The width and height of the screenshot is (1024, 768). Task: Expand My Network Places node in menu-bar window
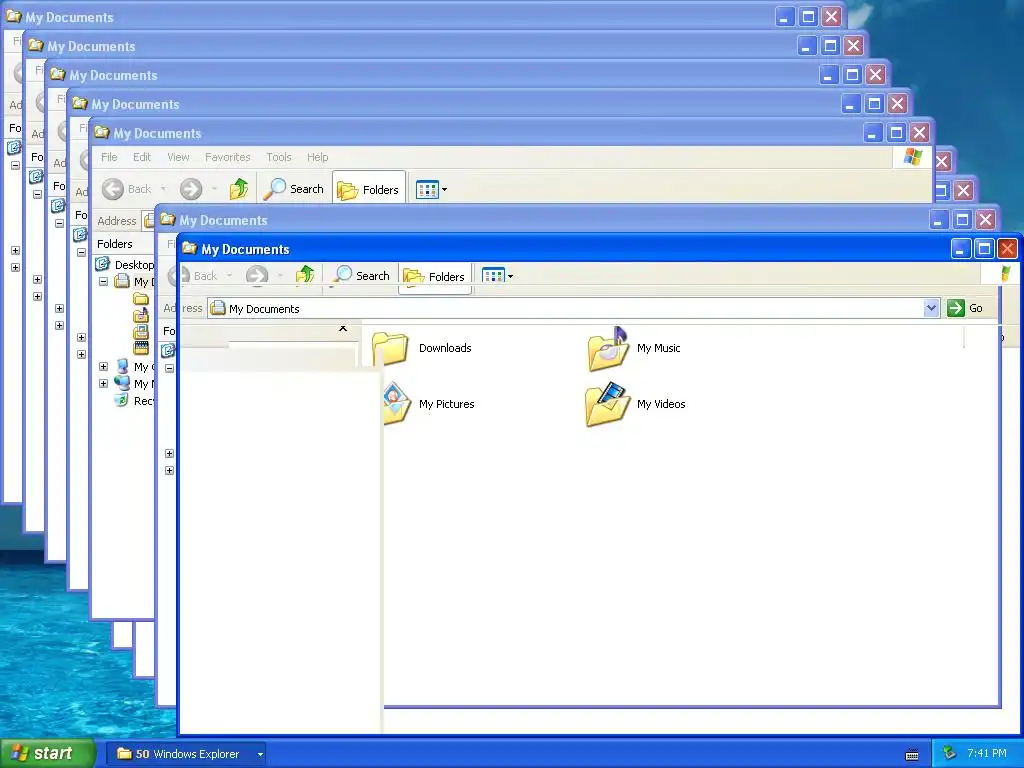click(103, 383)
